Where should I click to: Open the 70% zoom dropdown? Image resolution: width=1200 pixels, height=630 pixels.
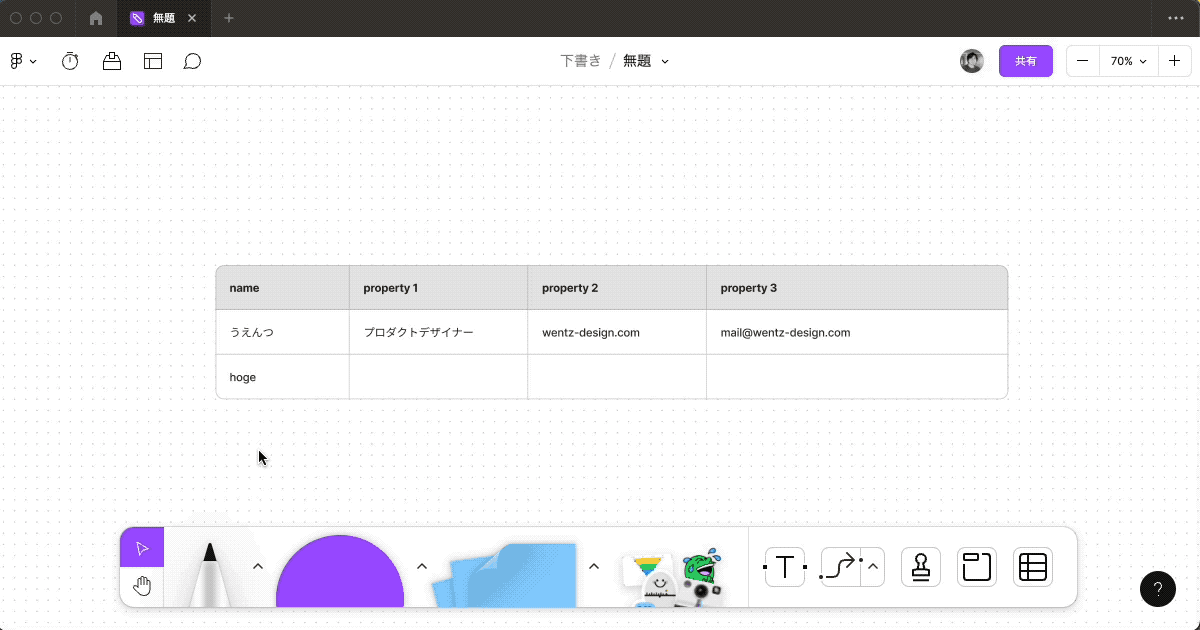tap(1129, 61)
